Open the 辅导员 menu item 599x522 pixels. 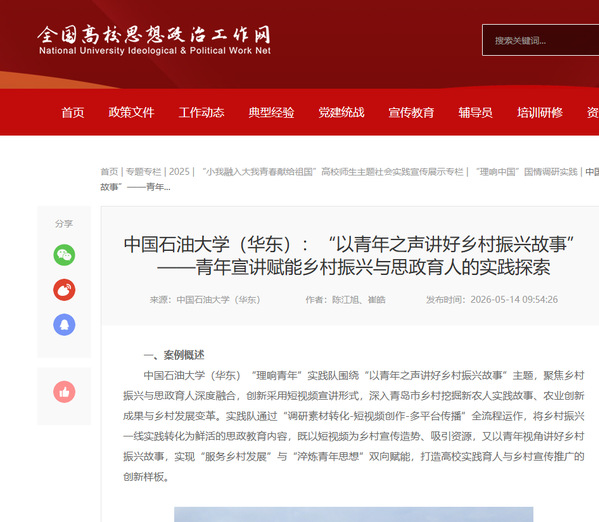pos(475,112)
